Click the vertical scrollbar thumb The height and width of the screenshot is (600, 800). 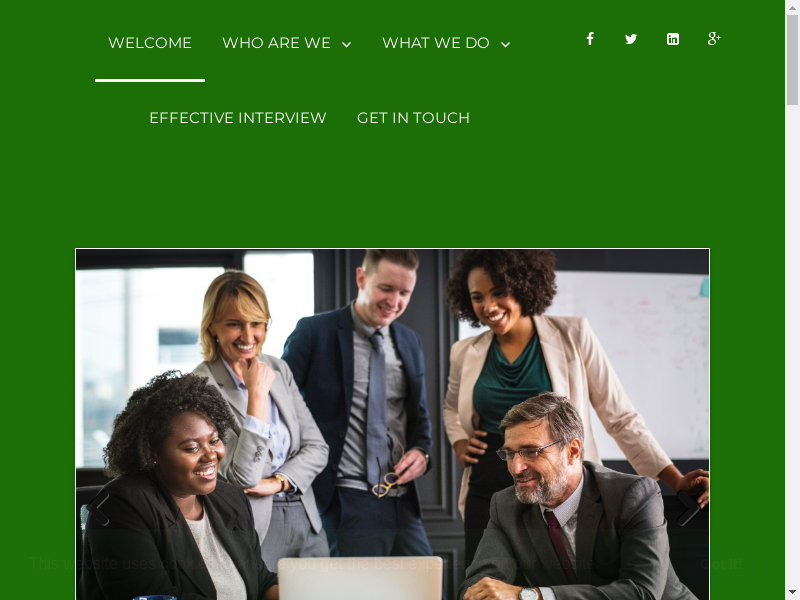pyautogui.click(x=792, y=60)
